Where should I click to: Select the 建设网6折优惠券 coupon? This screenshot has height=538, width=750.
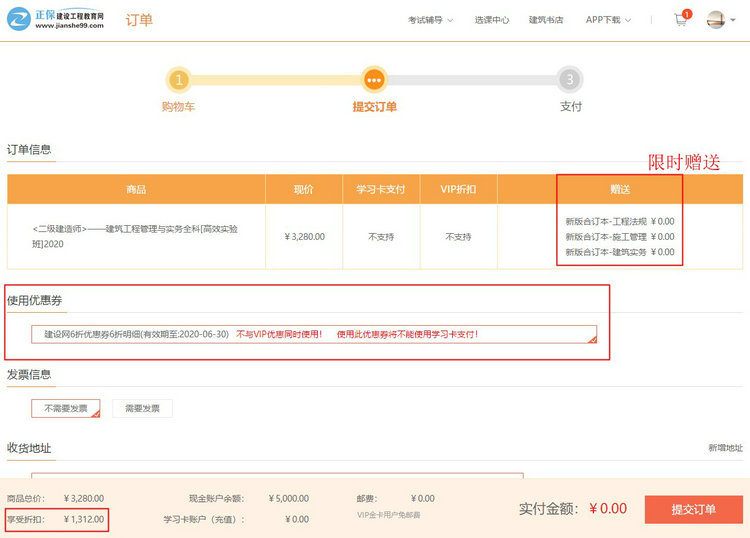point(314,334)
